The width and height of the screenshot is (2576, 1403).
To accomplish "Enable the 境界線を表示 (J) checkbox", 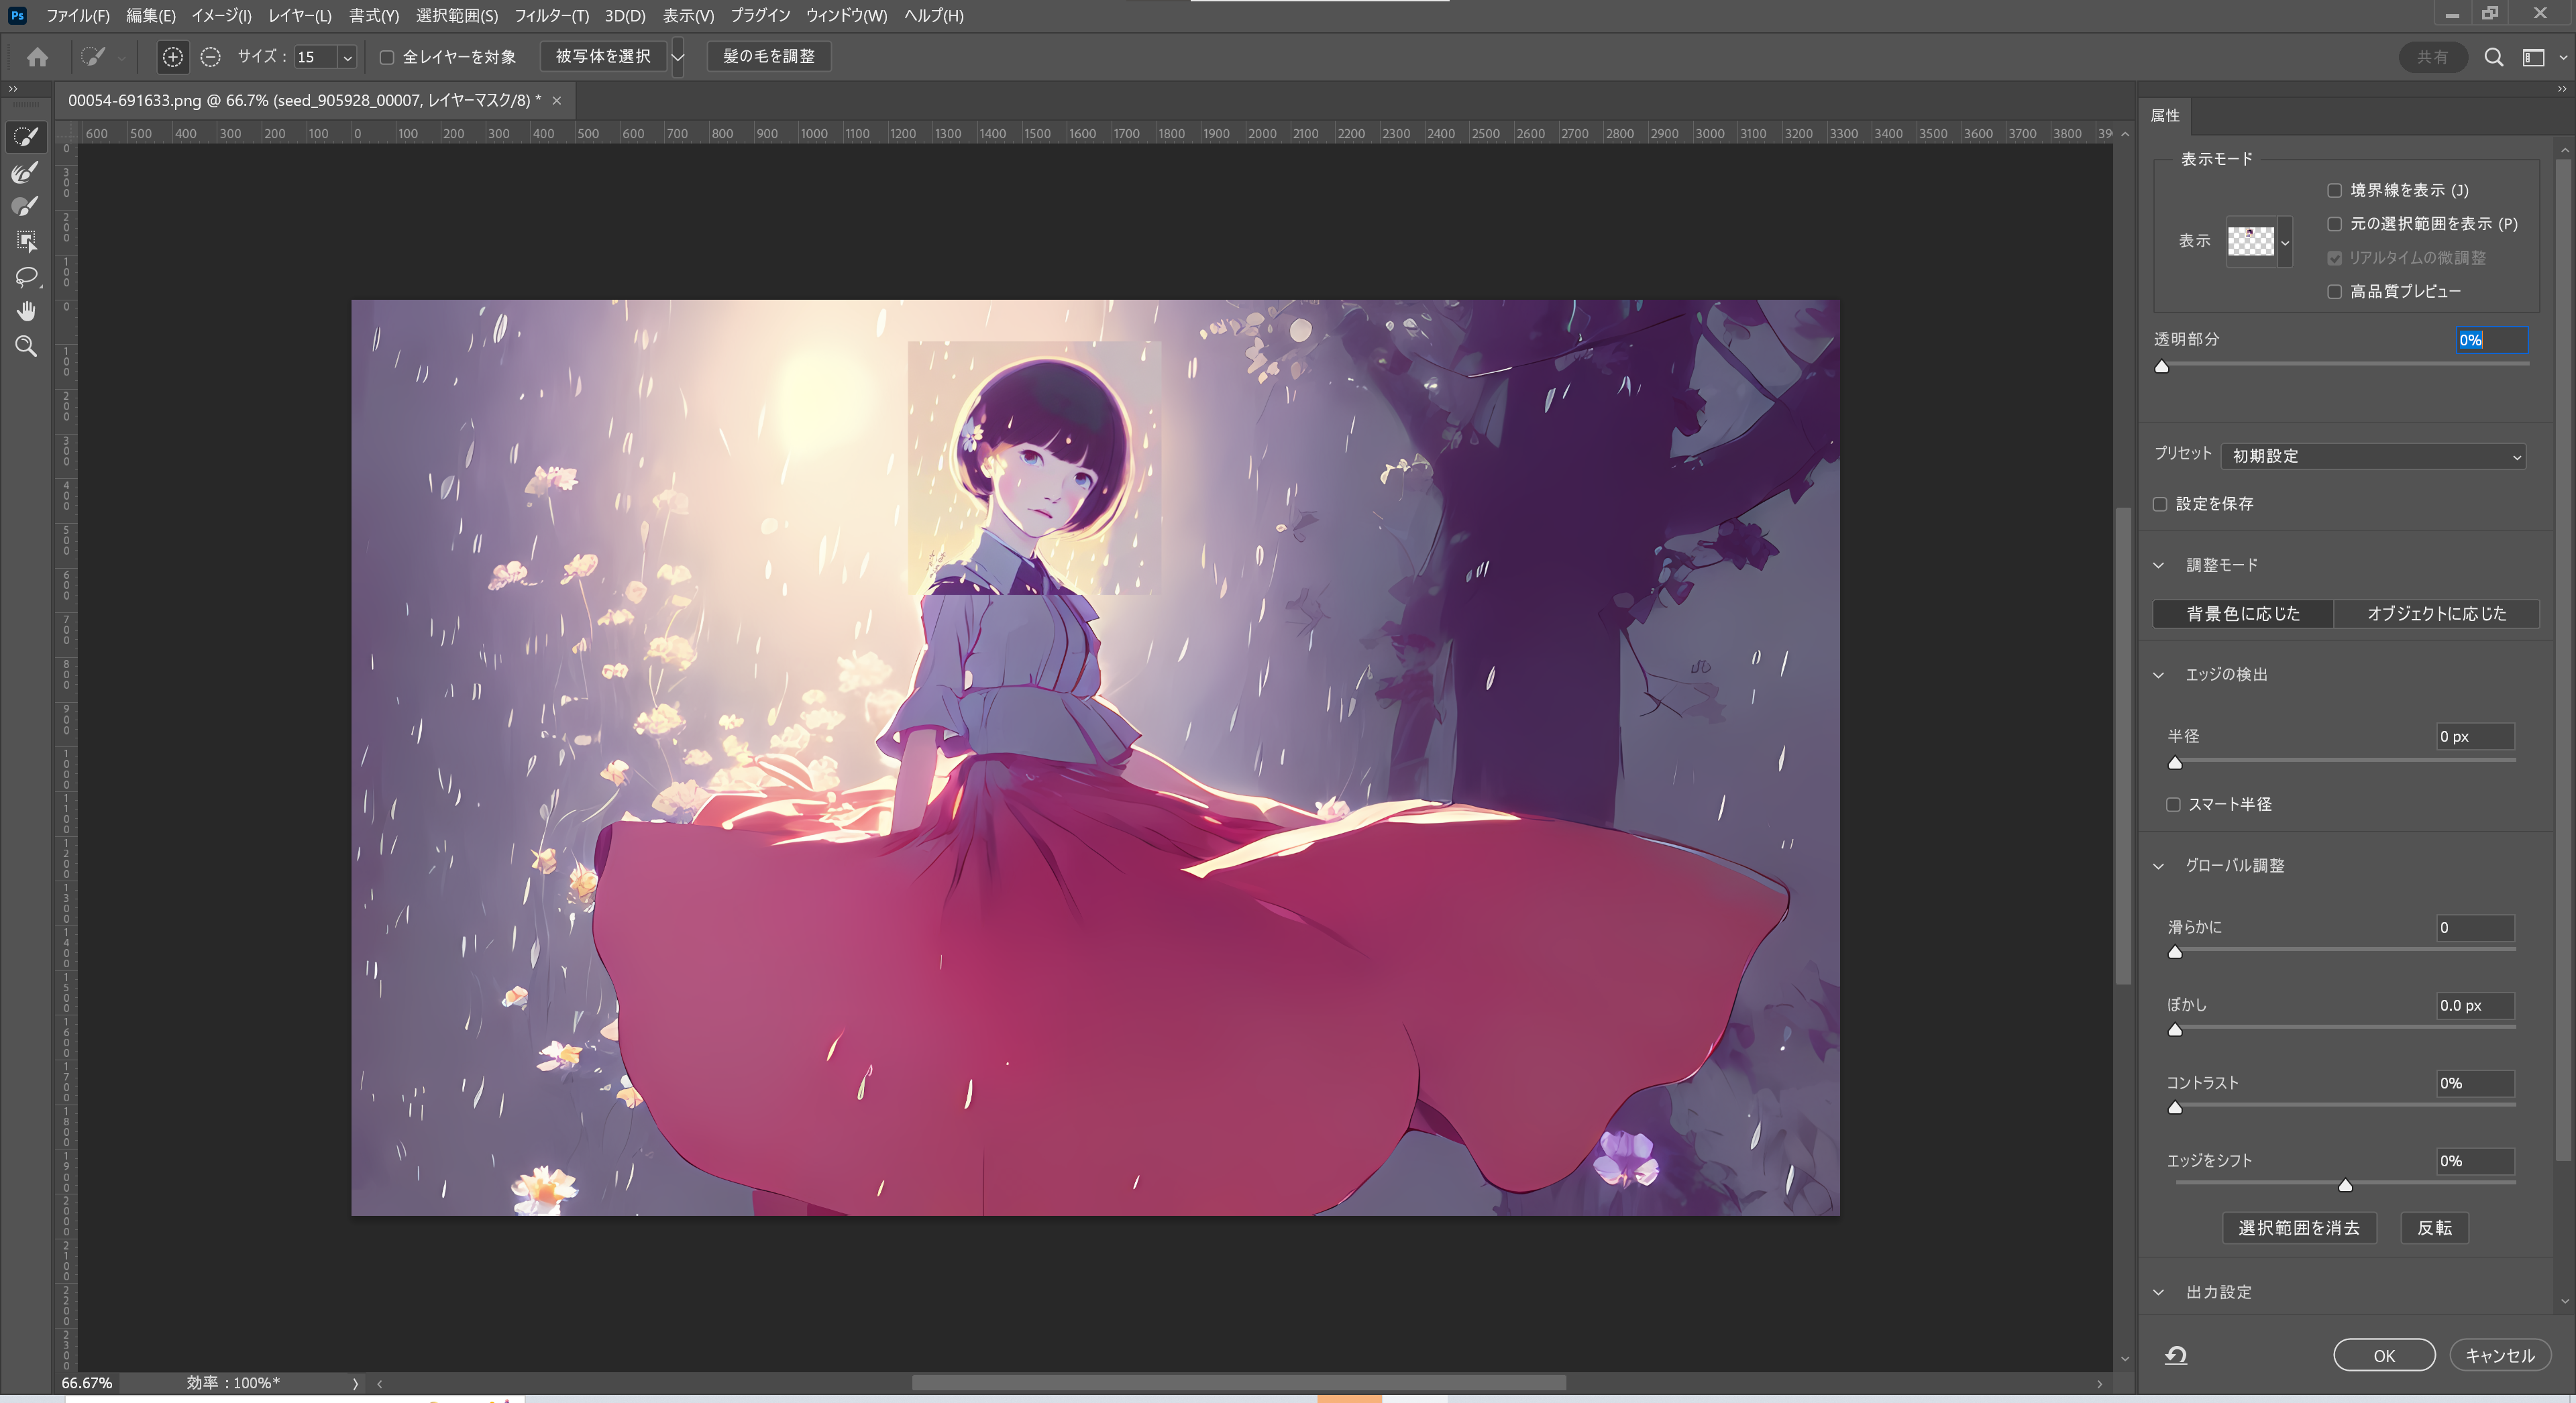I will tap(2335, 190).
